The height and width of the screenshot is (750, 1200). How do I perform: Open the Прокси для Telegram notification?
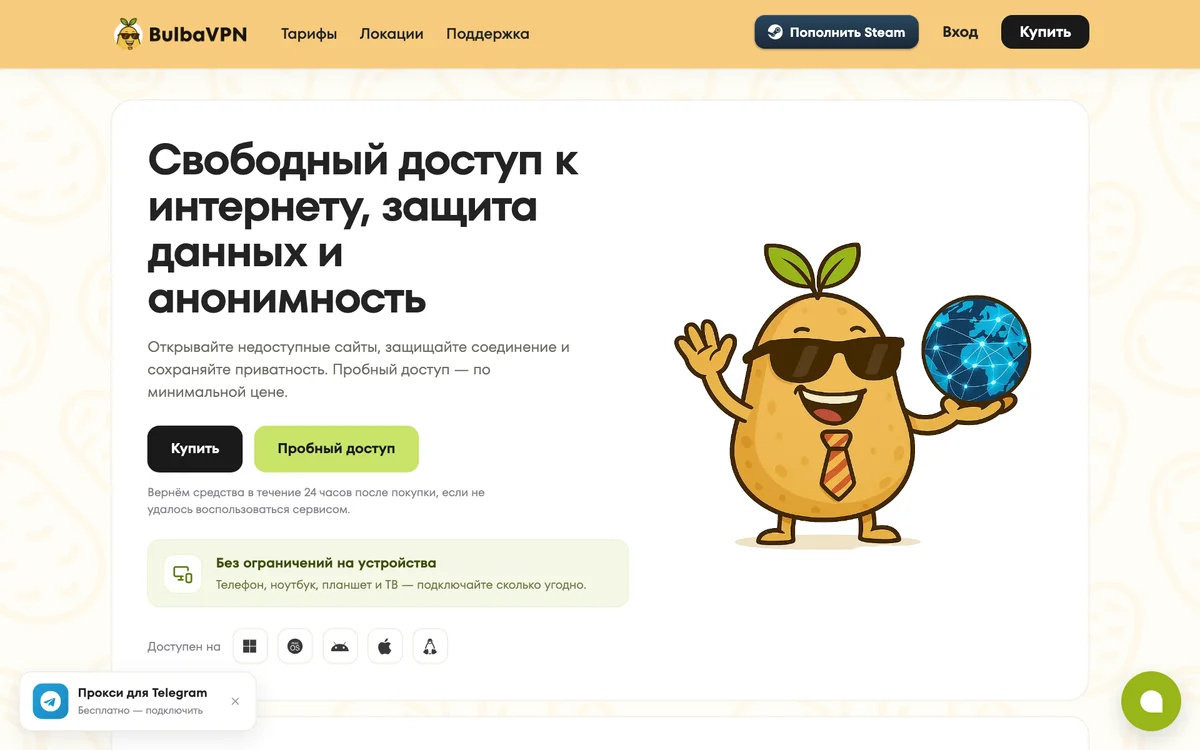pyautogui.click(x=138, y=701)
